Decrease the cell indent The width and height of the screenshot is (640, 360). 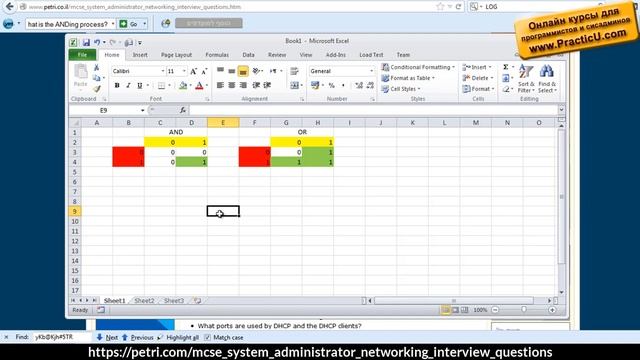tap(256, 85)
